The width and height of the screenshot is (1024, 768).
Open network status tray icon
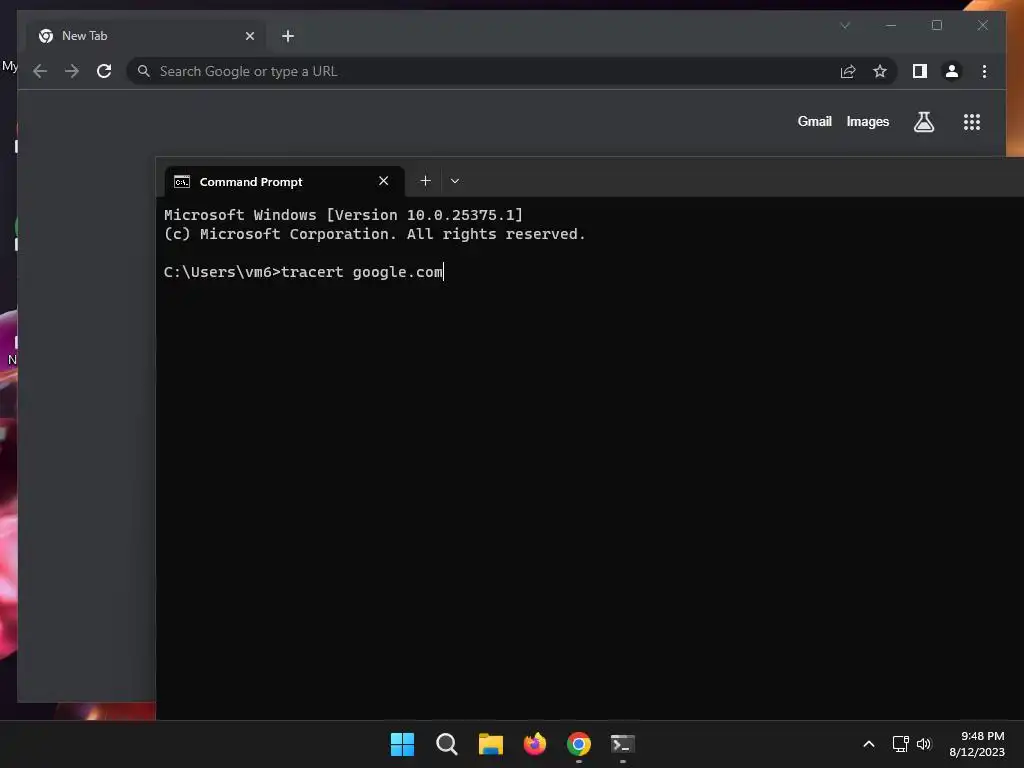click(x=901, y=744)
